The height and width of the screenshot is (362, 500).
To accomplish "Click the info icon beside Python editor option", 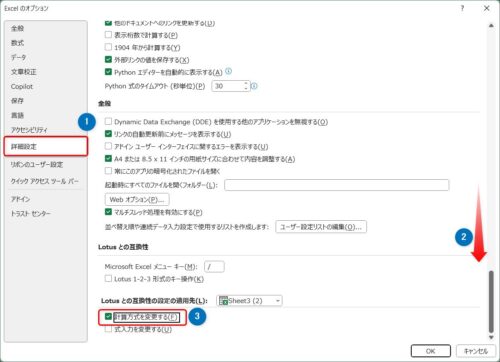I will tap(228, 71).
